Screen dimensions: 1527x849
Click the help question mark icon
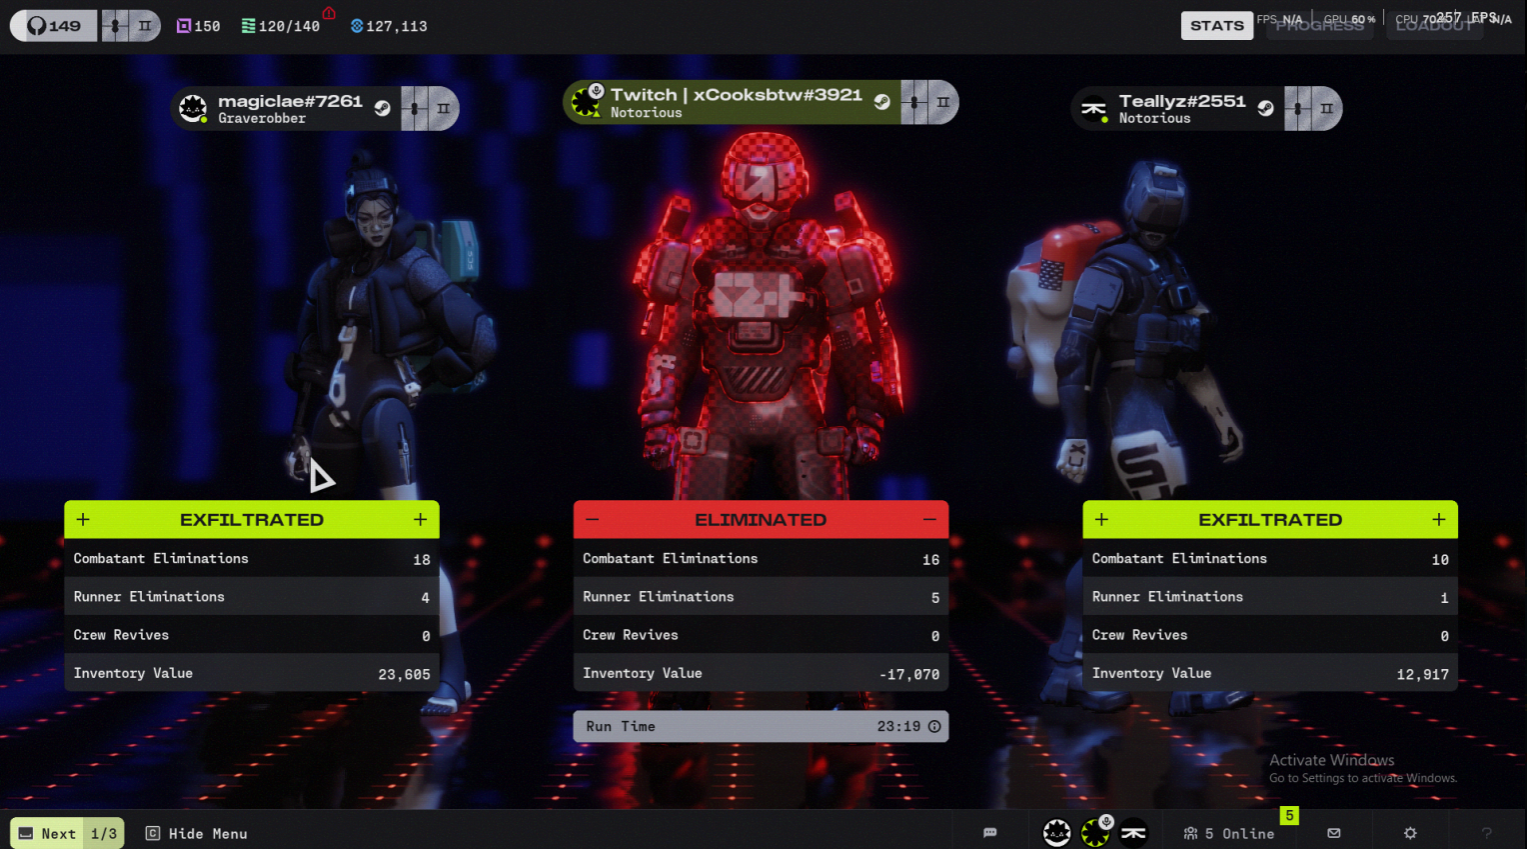(x=1486, y=833)
